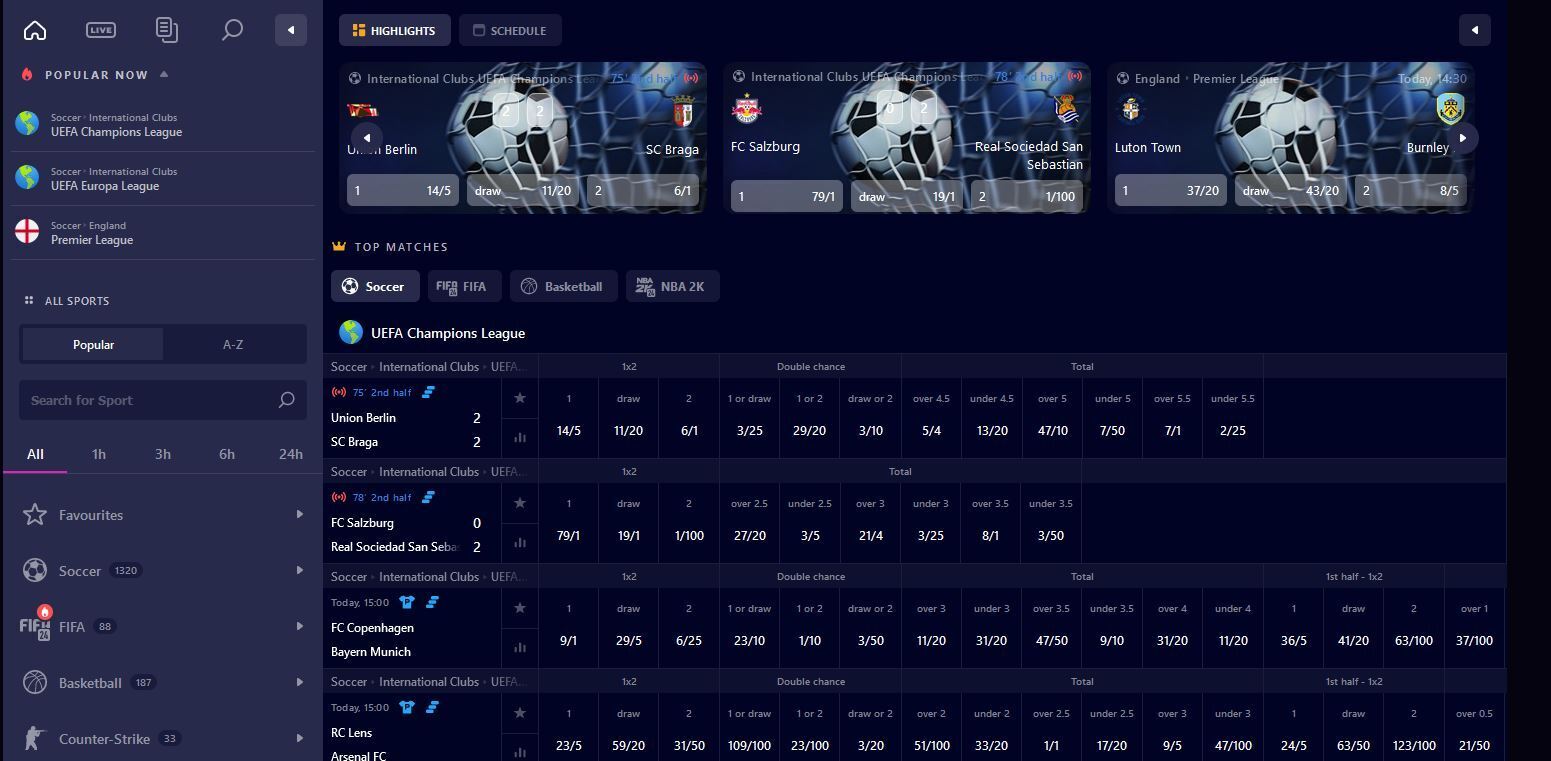Filter events to next 3h
The image size is (1551, 761).
[163, 454]
